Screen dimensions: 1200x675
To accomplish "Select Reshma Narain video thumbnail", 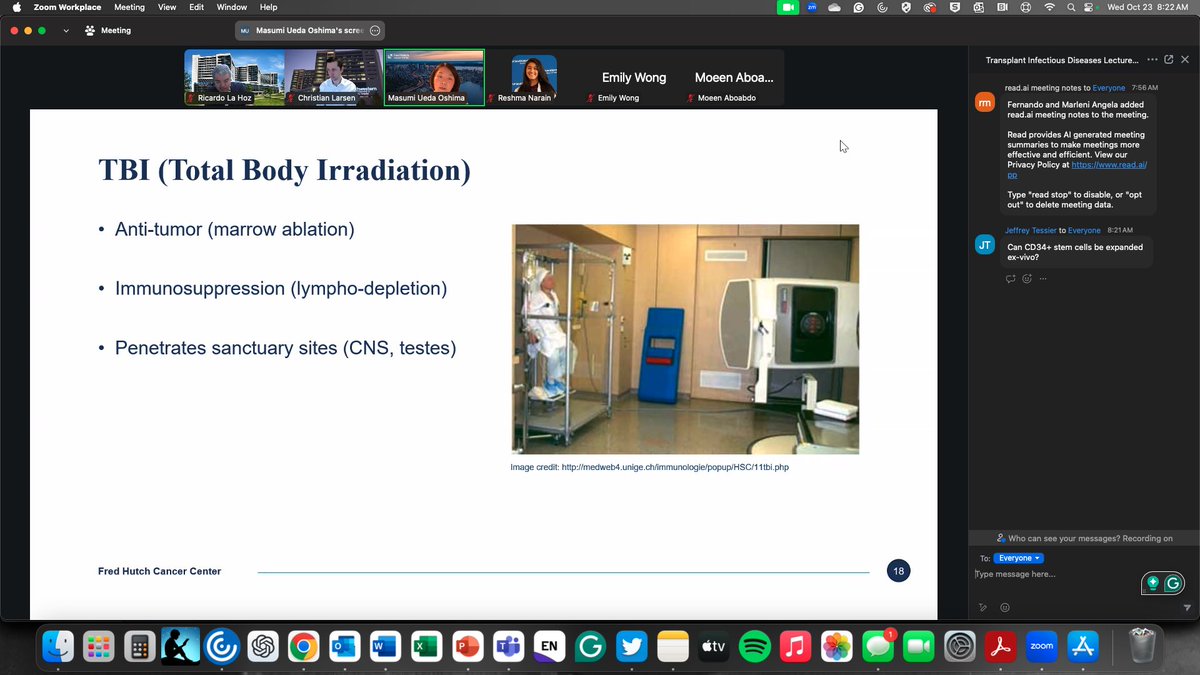I will point(534,77).
